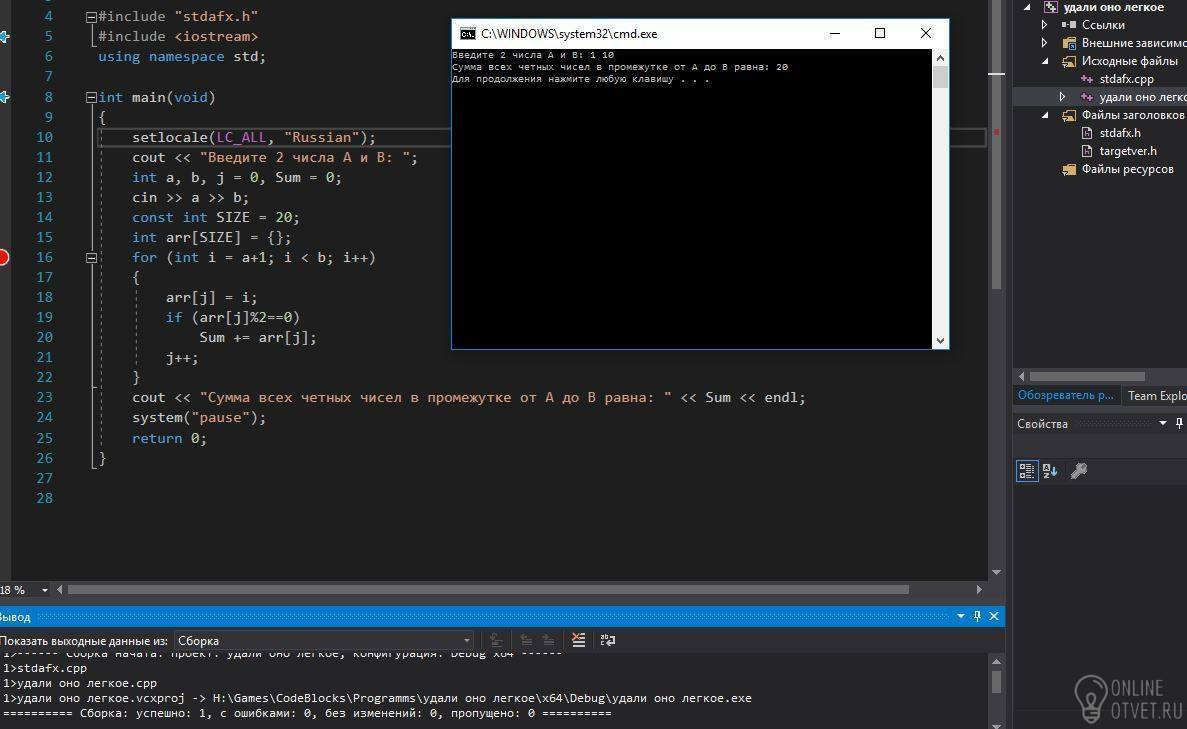Show properties in Categorized view

coord(1027,471)
